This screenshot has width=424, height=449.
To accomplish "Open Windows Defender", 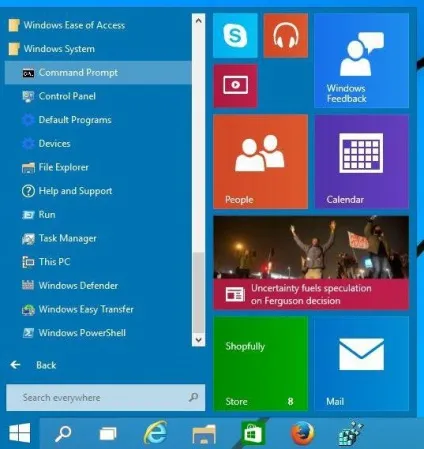I will (98, 286).
